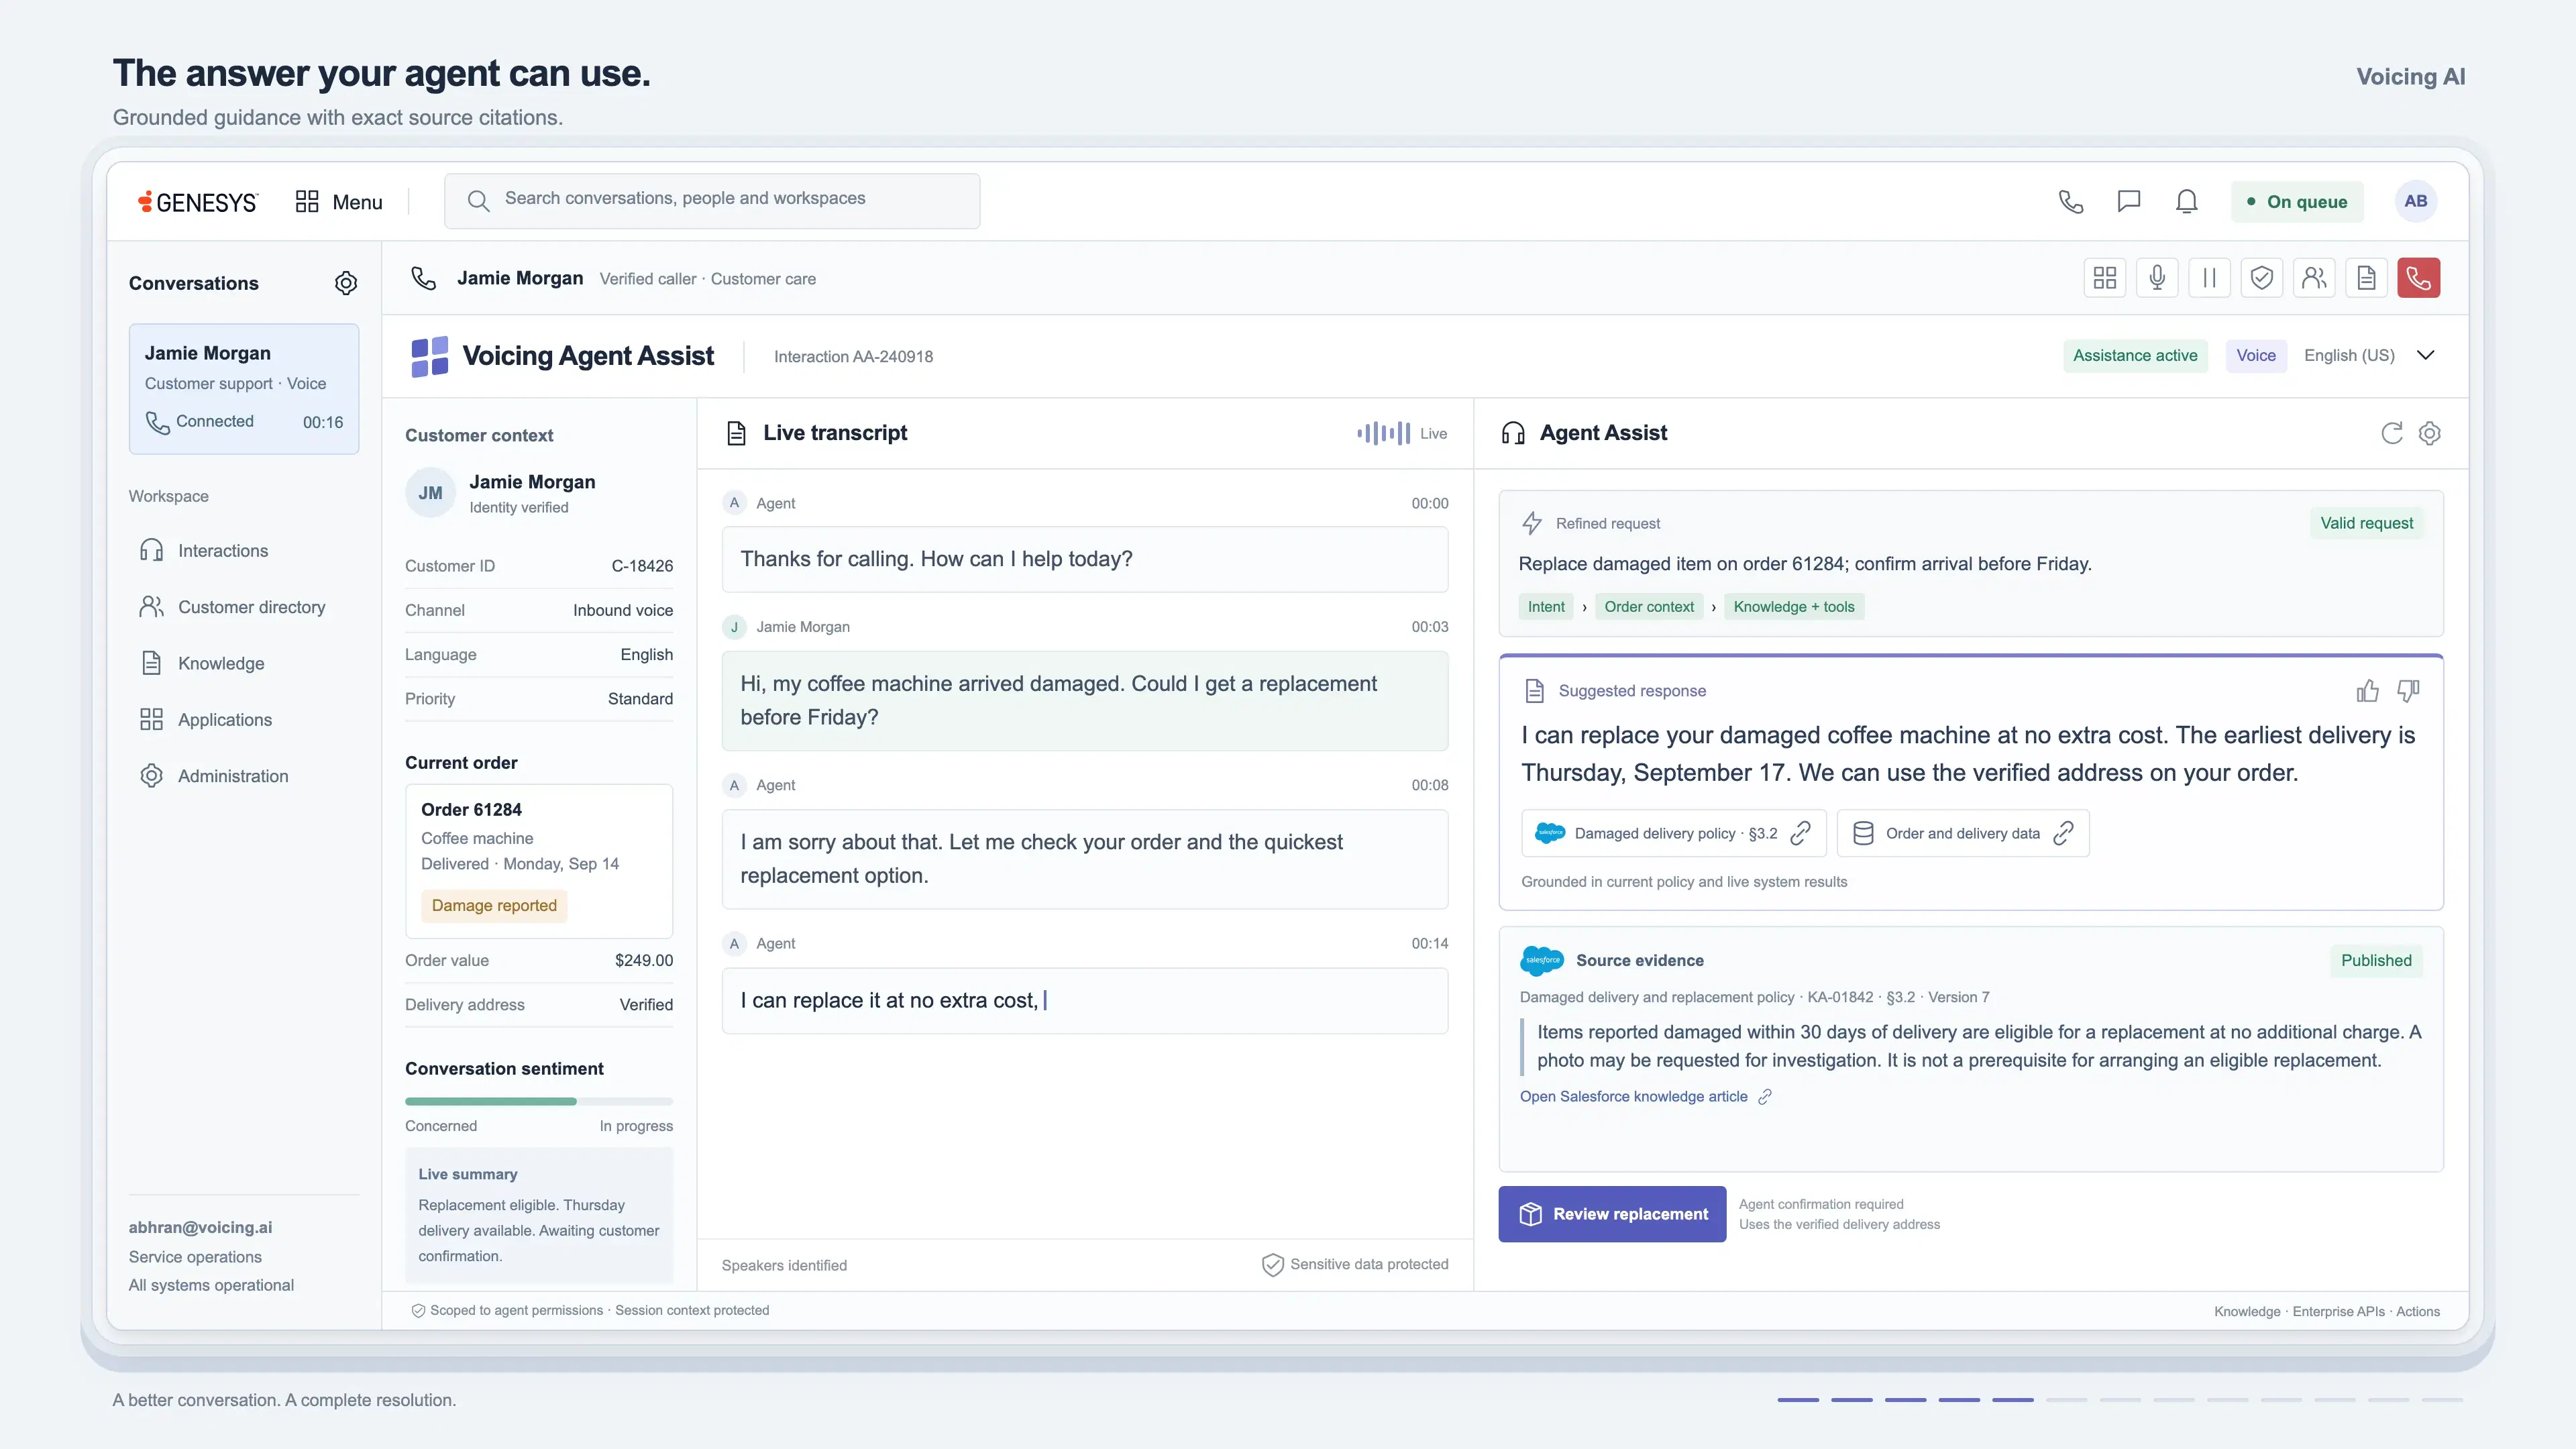Click the Assistance active badge
The image size is (2576, 1449).
pyautogui.click(x=2135, y=355)
